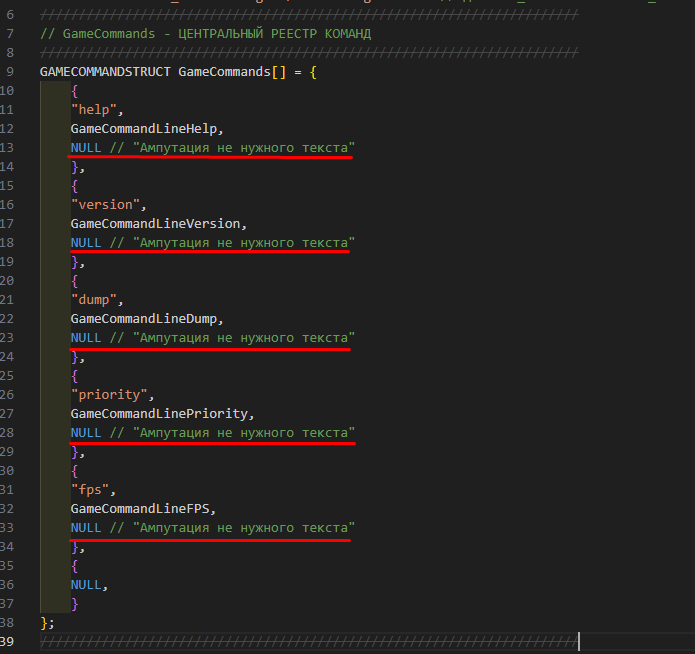Image resolution: width=695 pixels, height=654 pixels.
Task: Click the NULL keyword on line 13
Action: (x=86, y=148)
